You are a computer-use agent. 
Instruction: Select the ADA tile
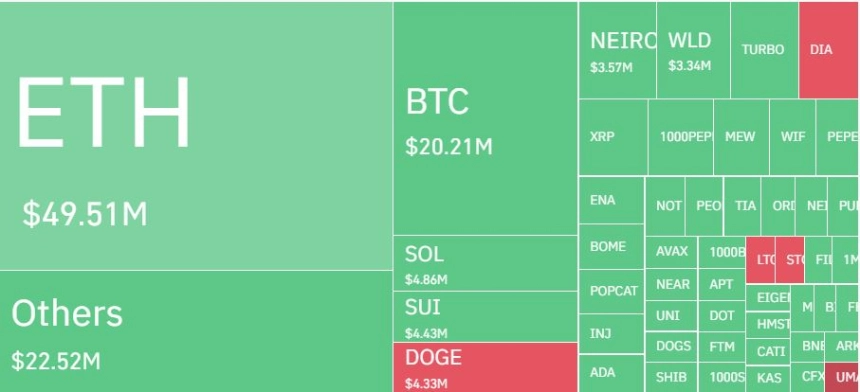click(x=612, y=373)
